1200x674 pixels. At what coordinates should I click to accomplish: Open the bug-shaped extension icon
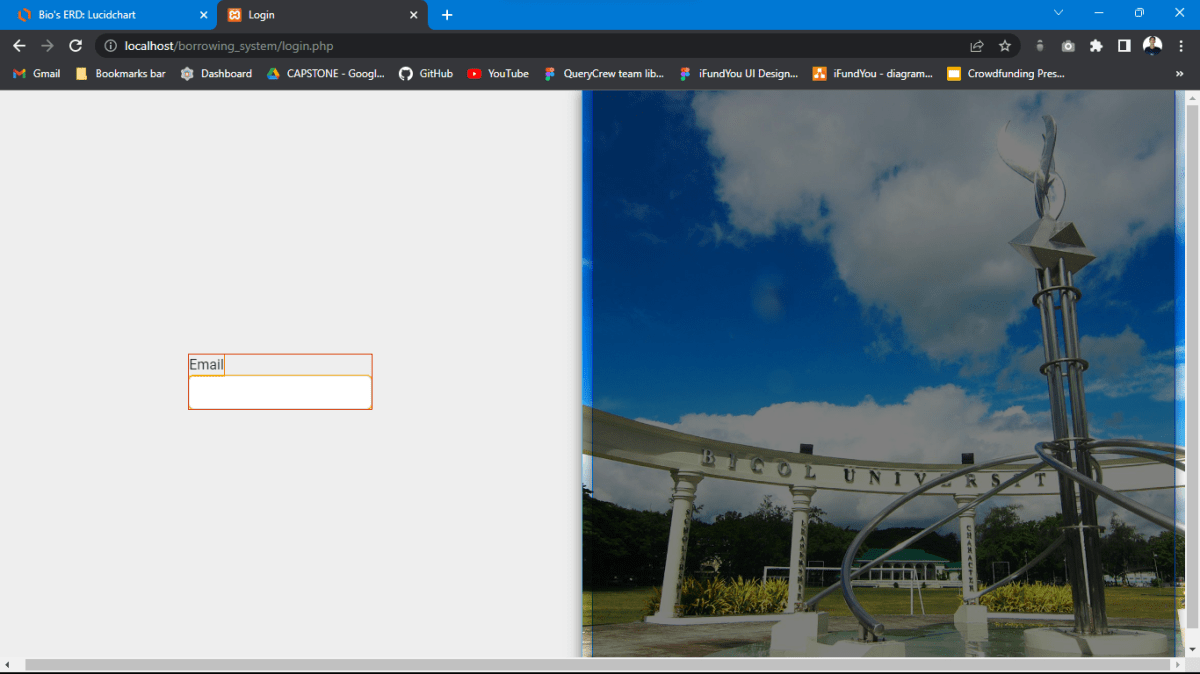(1040, 46)
